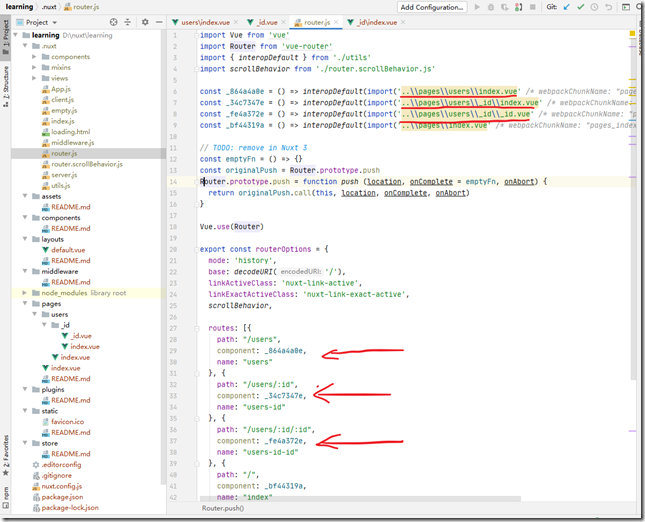This screenshot has height=522, width=645.
Task: Click the Router.push() breadcrumb at editor bottom
Action: pyautogui.click(x=223, y=508)
